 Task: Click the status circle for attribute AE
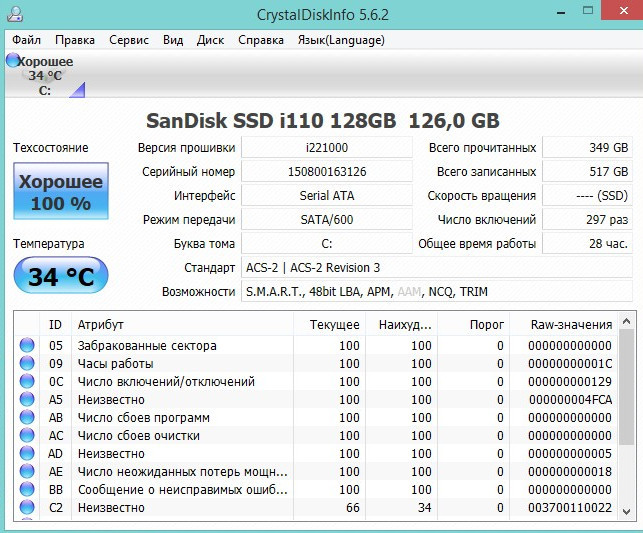(27, 472)
